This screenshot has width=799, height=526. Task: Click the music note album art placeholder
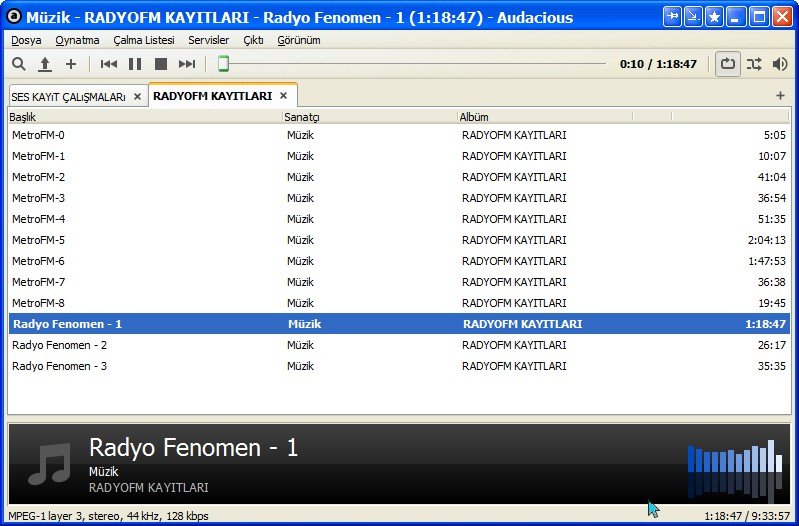(49, 463)
